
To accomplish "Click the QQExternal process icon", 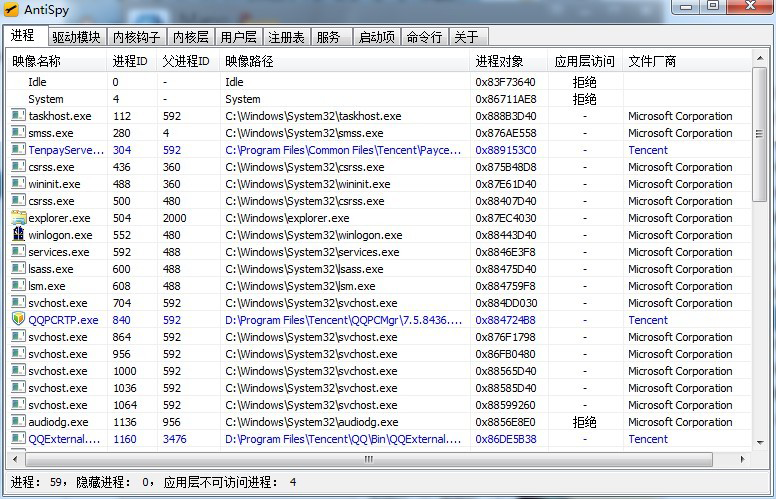I will pos(18,439).
